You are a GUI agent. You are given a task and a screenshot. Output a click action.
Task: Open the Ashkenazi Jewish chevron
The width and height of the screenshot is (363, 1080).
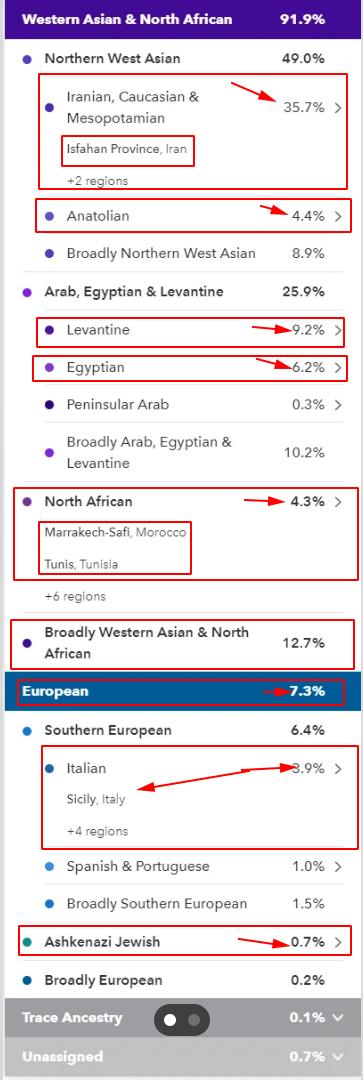[x=338, y=942]
